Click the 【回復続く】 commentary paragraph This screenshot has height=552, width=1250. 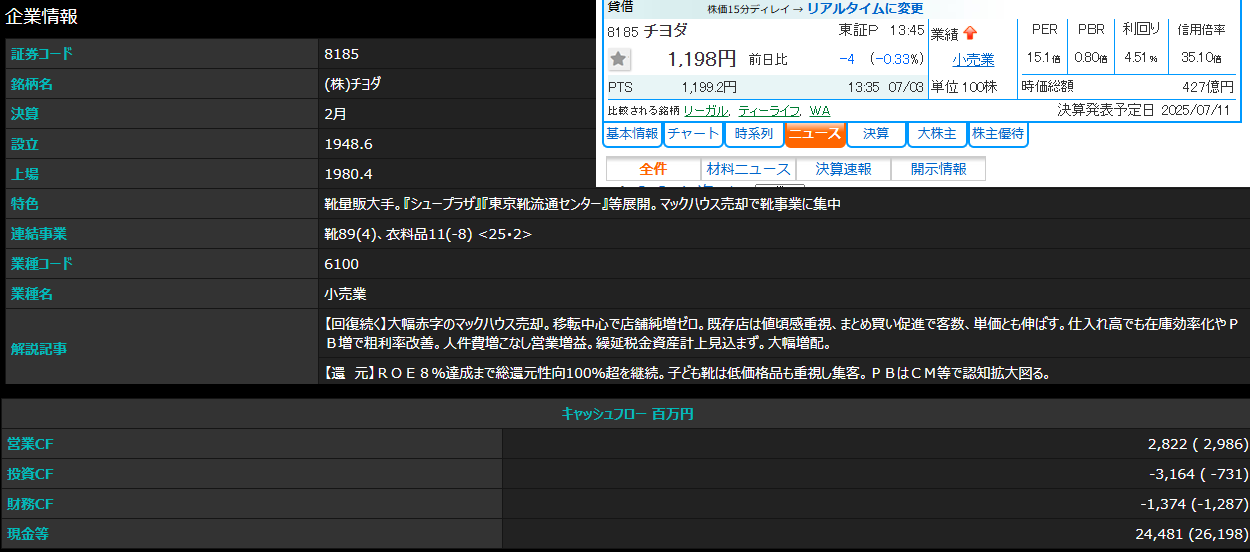pyautogui.click(x=782, y=333)
